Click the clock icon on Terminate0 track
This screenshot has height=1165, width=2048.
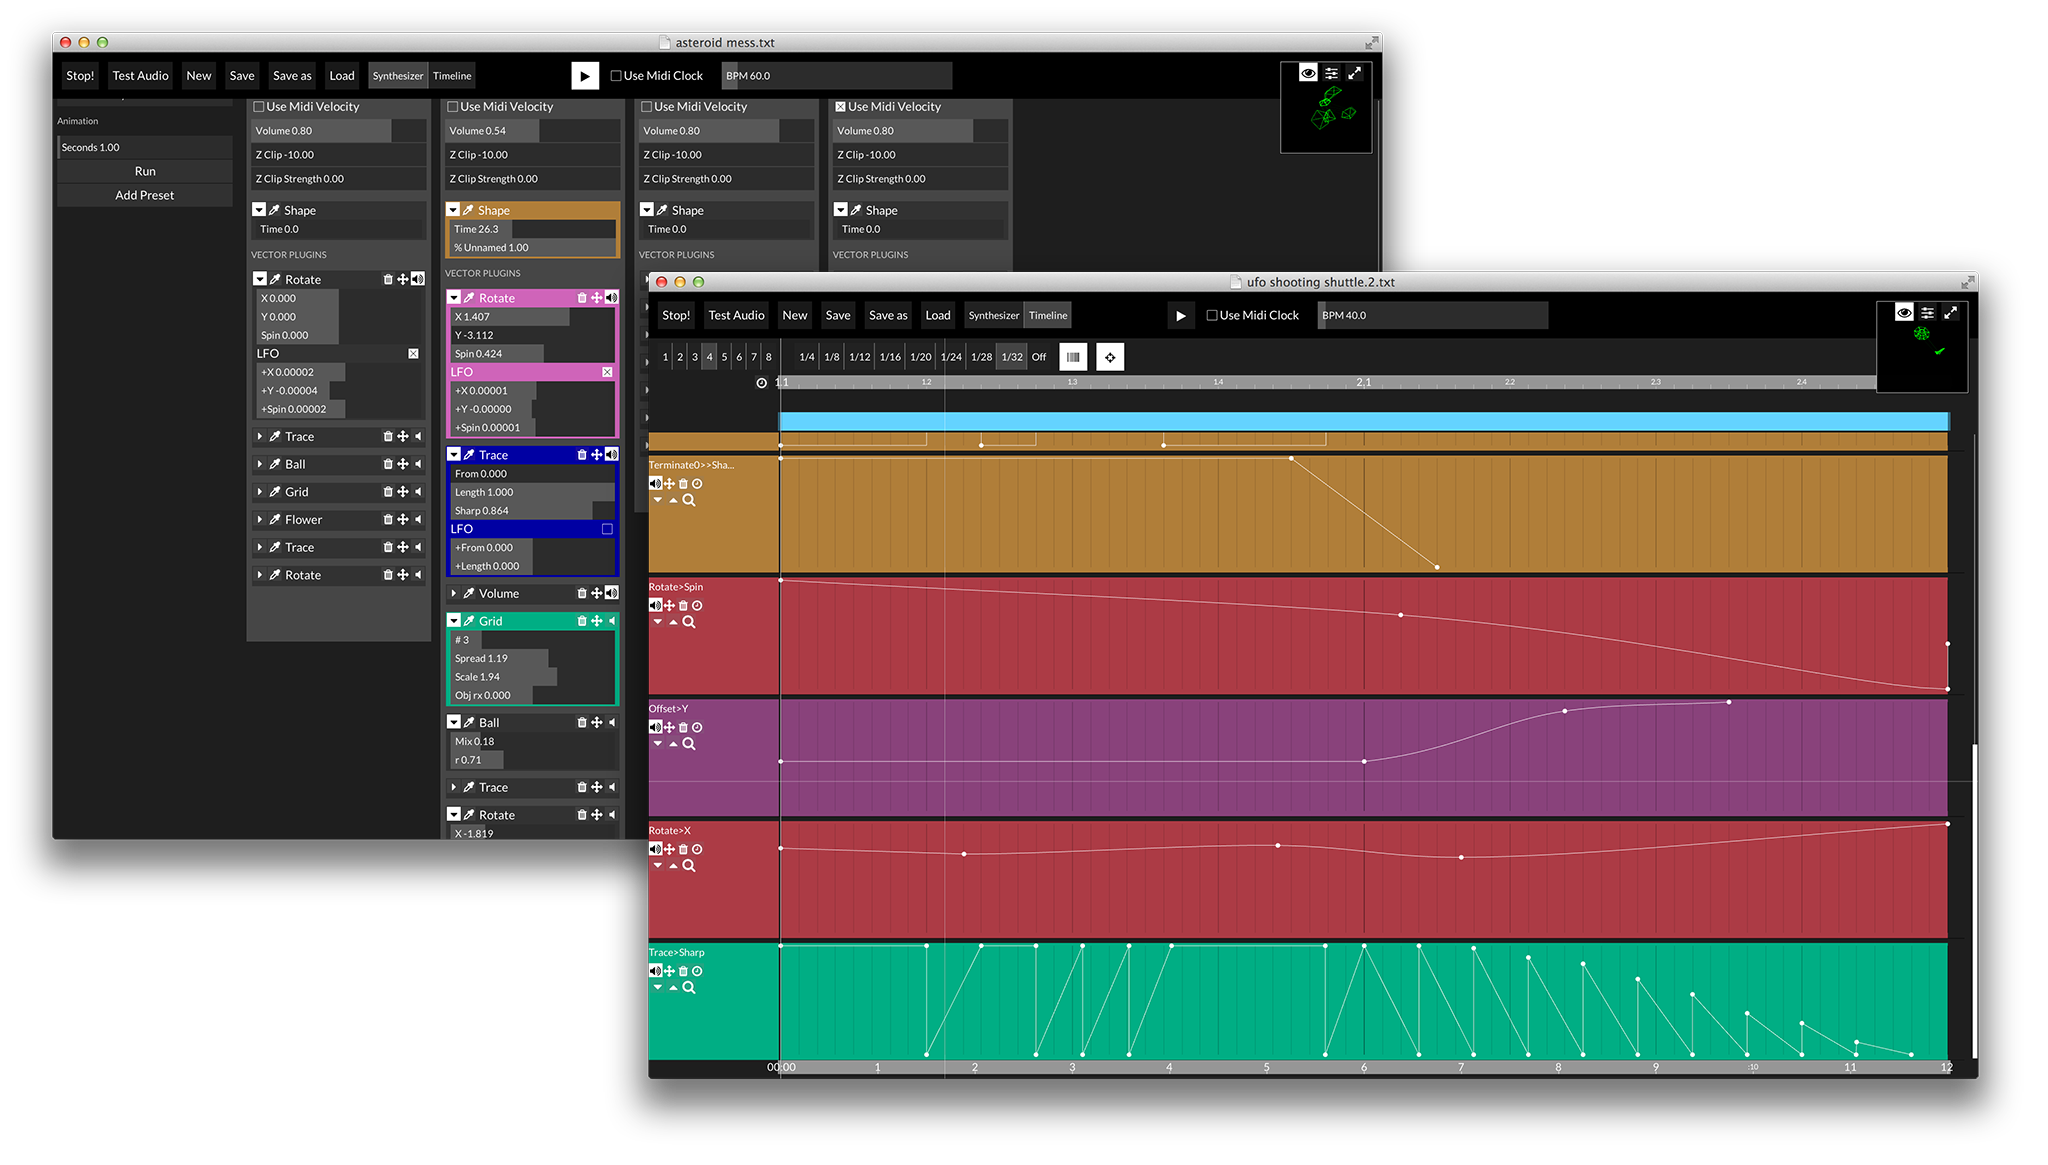698,484
